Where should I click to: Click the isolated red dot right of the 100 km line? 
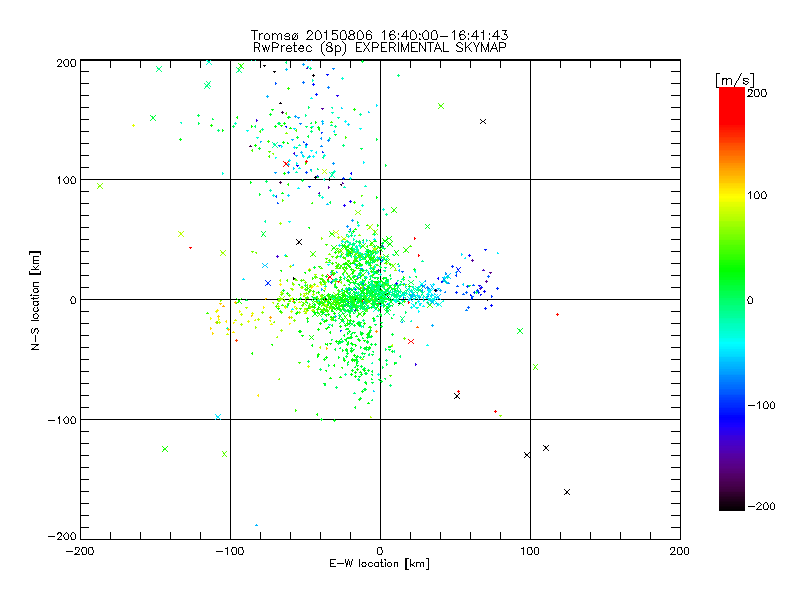pos(557,315)
